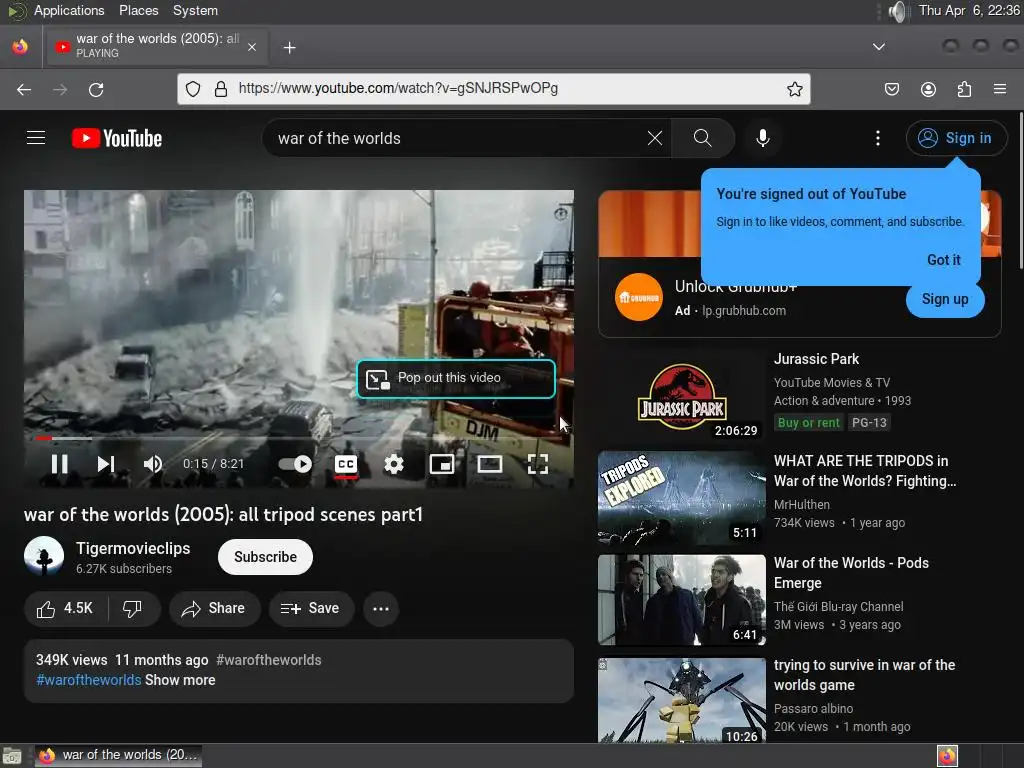This screenshot has width=1024, height=768.
Task: Open tracking protection shield icon
Action: [193, 89]
